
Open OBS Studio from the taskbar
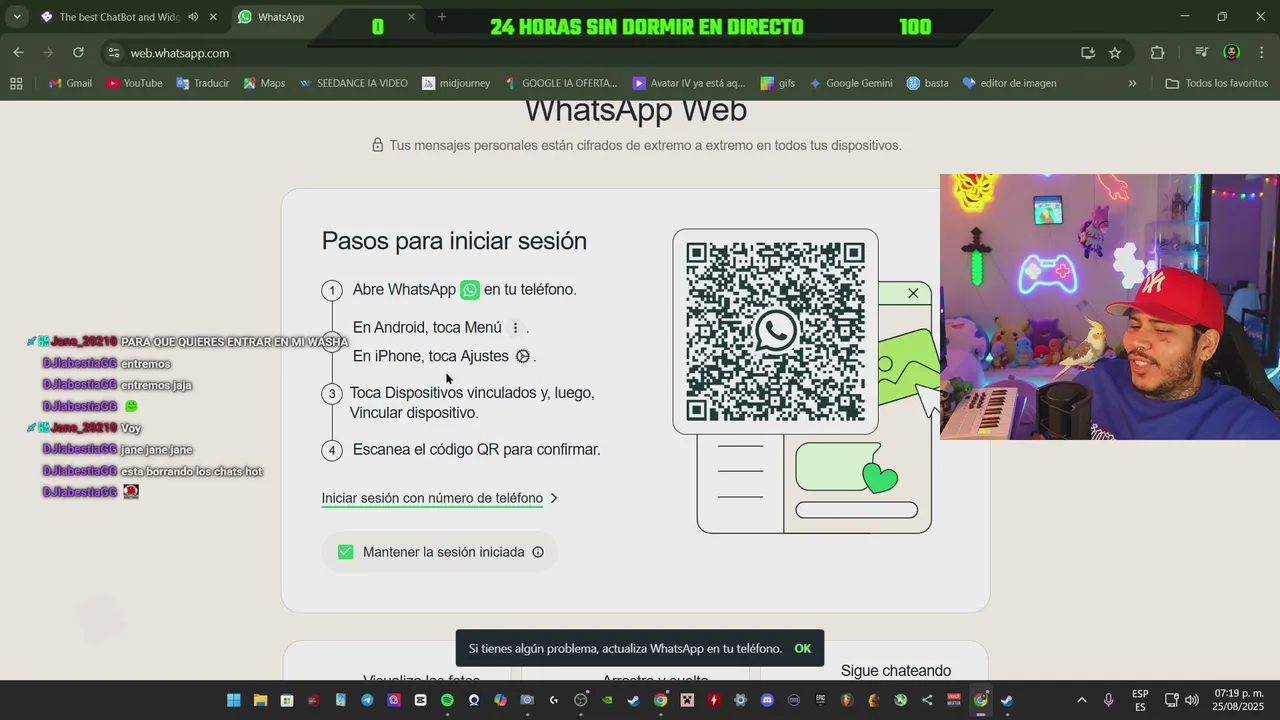(580, 700)
